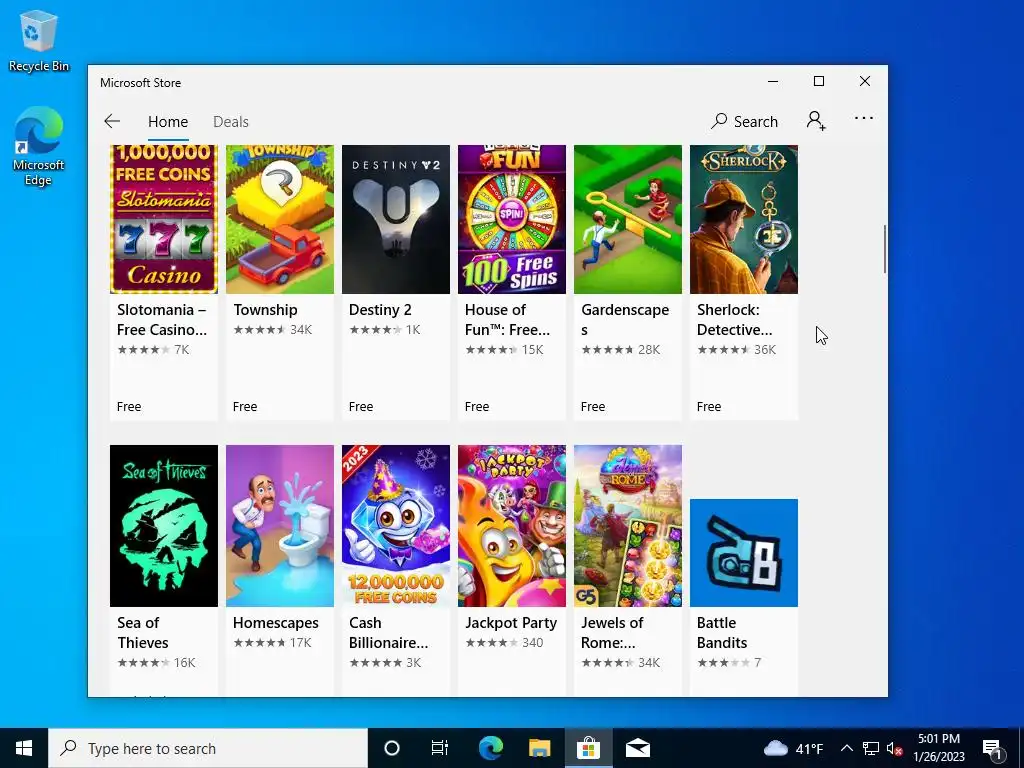
Task: Click the Jackpot Party title text
Action: 511,622
